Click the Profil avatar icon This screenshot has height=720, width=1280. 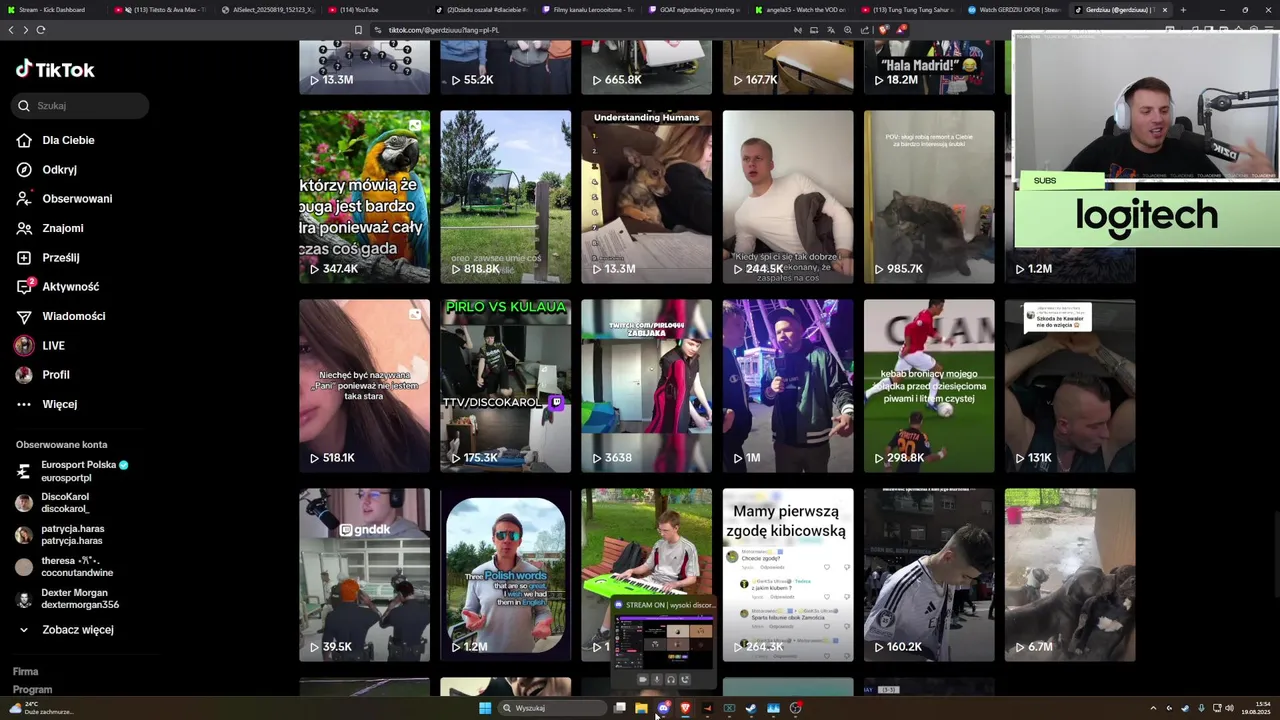24,375
